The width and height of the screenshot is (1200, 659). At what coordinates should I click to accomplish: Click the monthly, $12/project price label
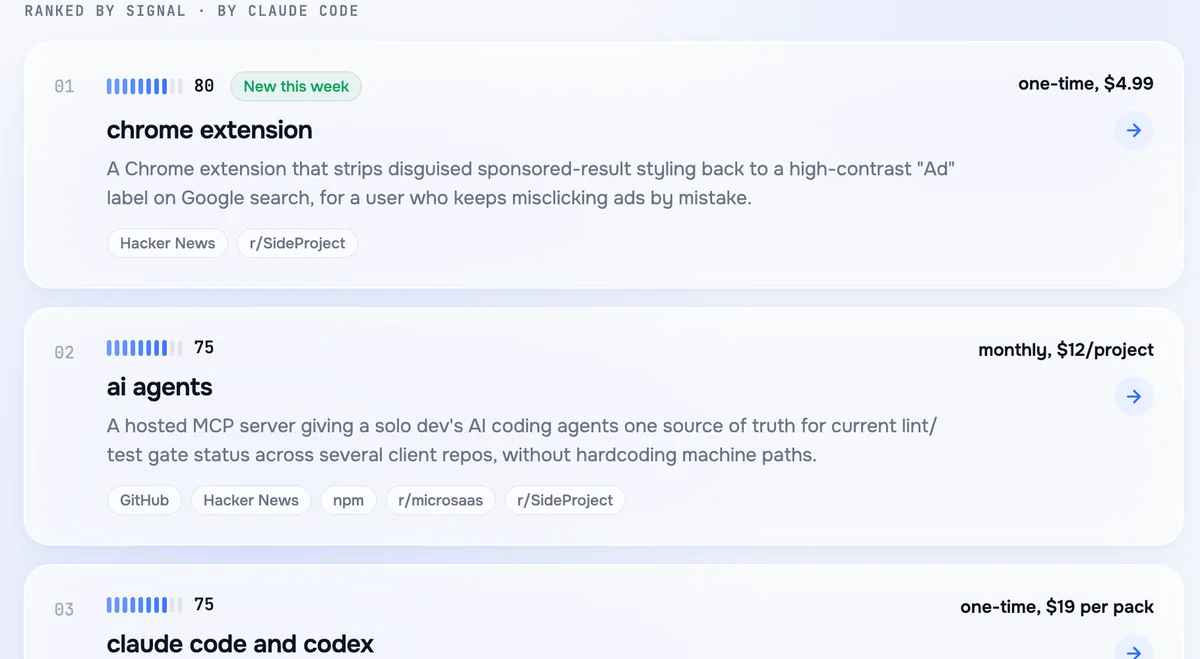pos(1066,350)
